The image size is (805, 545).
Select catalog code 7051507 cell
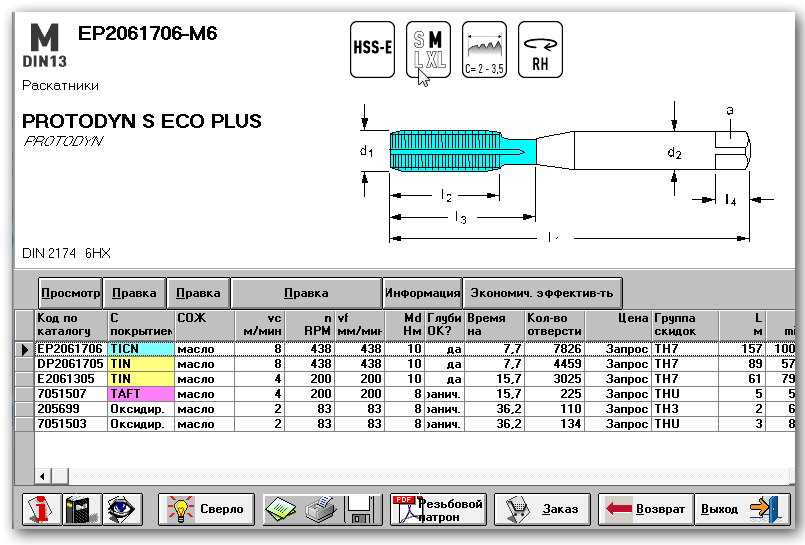click(70, 394)
